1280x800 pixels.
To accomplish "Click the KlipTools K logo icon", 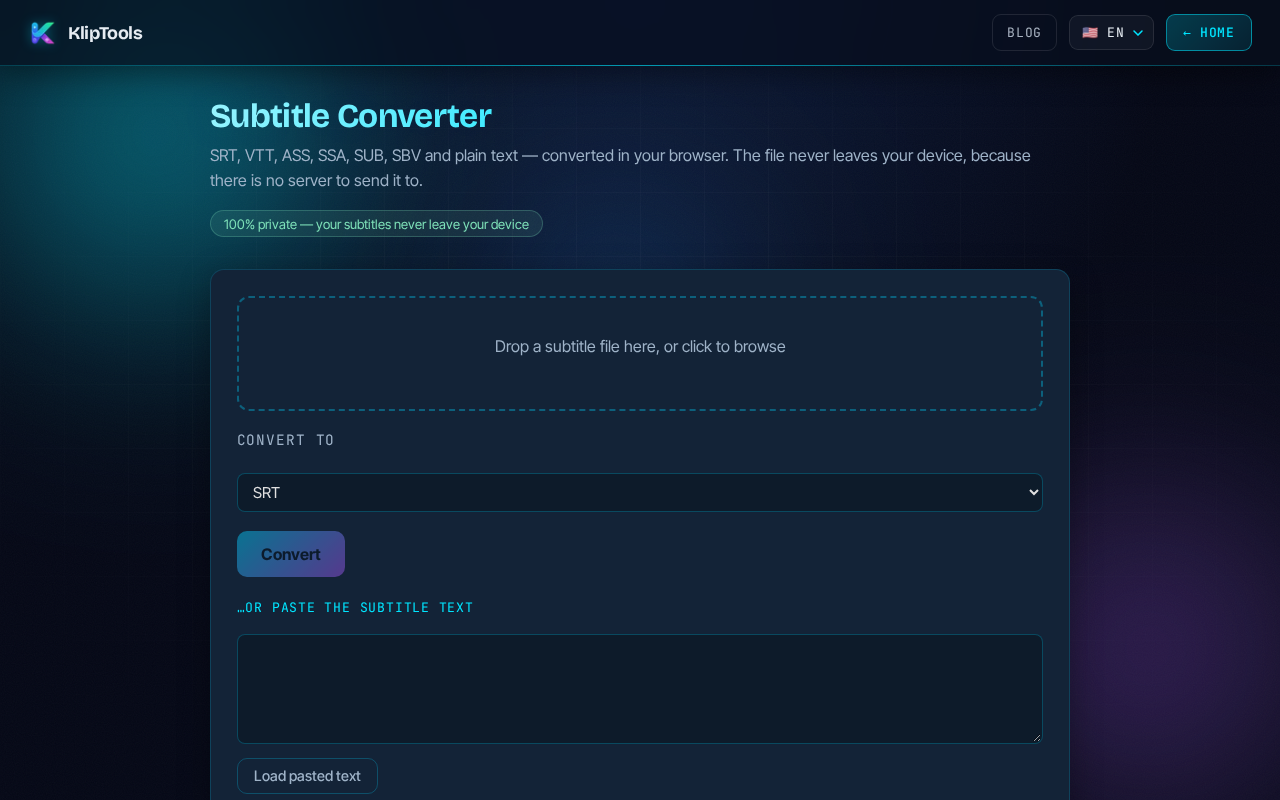I will (43, 33).
